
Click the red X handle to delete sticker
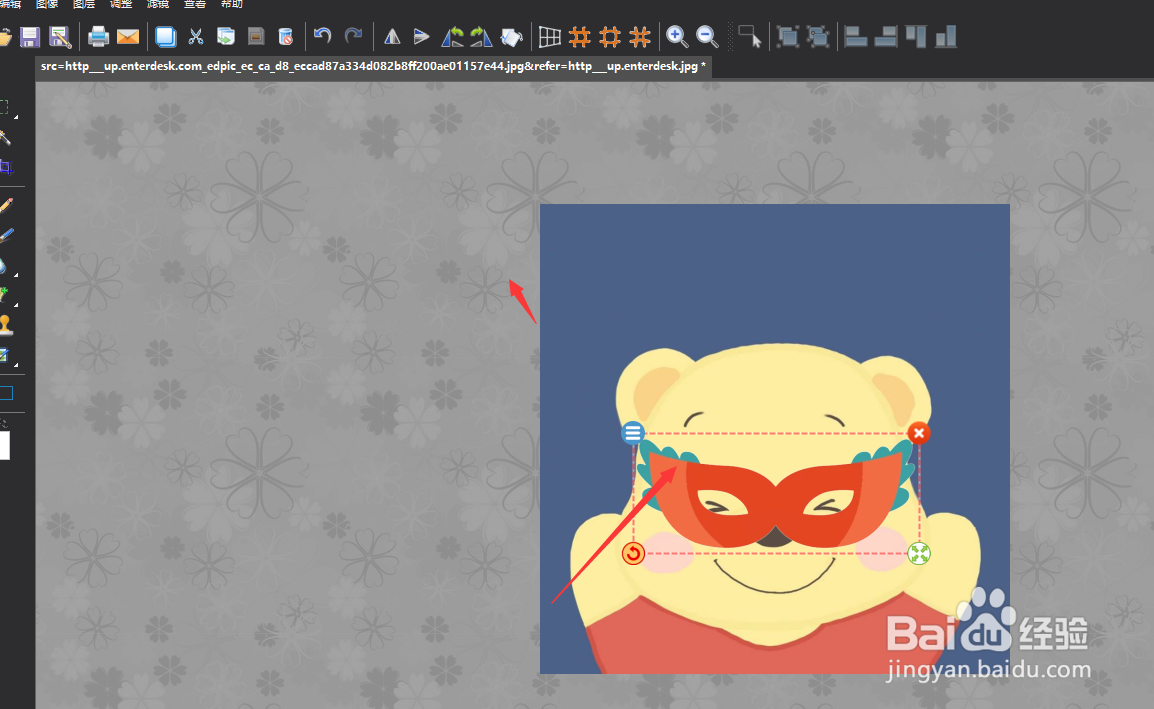tap(918, 433)
